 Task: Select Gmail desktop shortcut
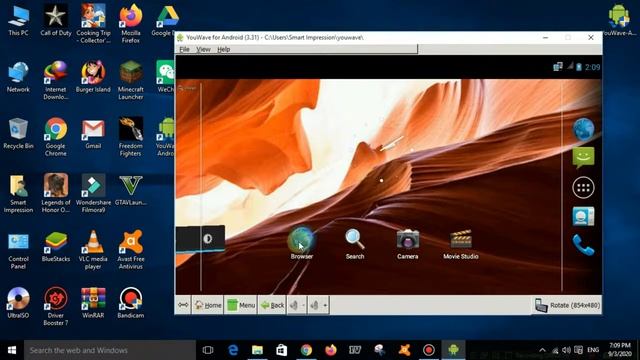pyautogui.click(x=93, y=133)
